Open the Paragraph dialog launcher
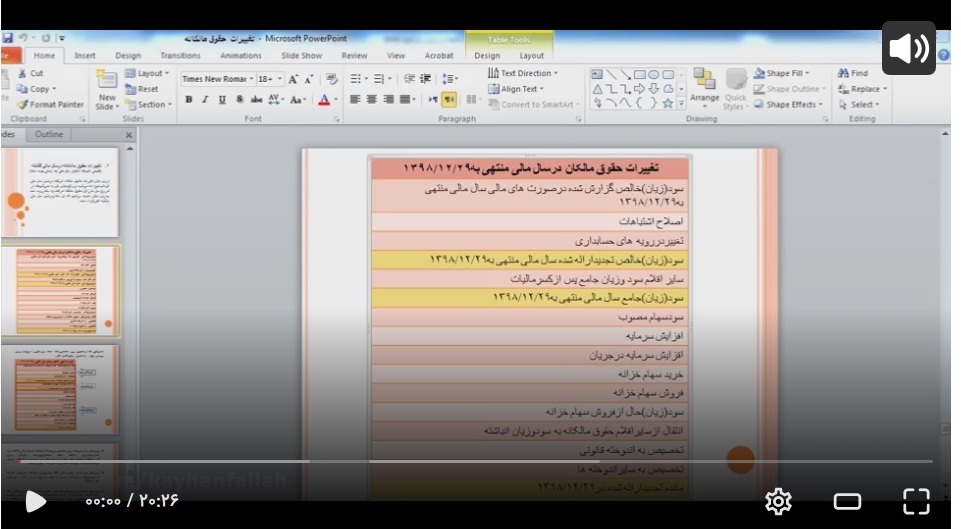This screenshot has height=529, width=961. [x=578, y=119]
